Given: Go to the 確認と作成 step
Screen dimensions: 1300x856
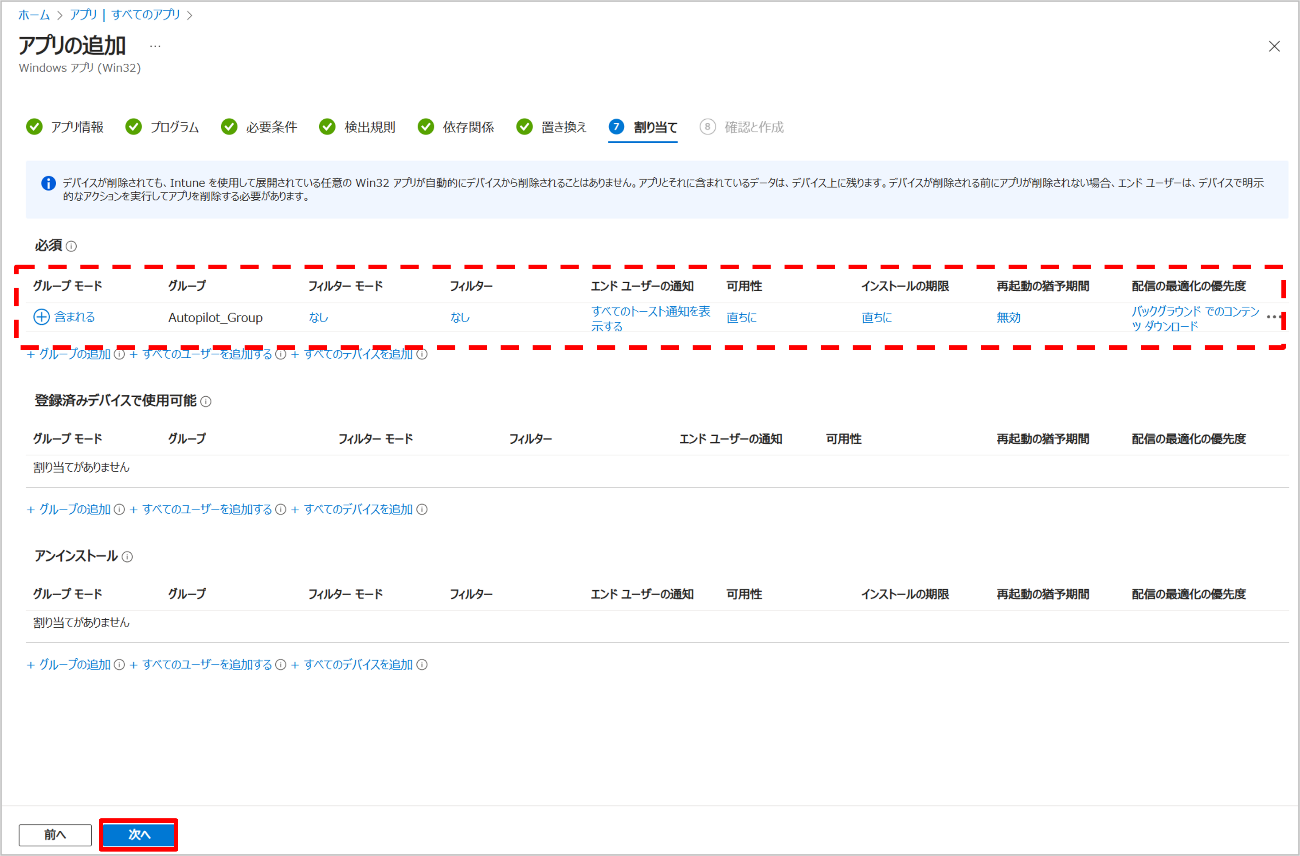Looking at the screenshot, I should (x=742, y=127).
